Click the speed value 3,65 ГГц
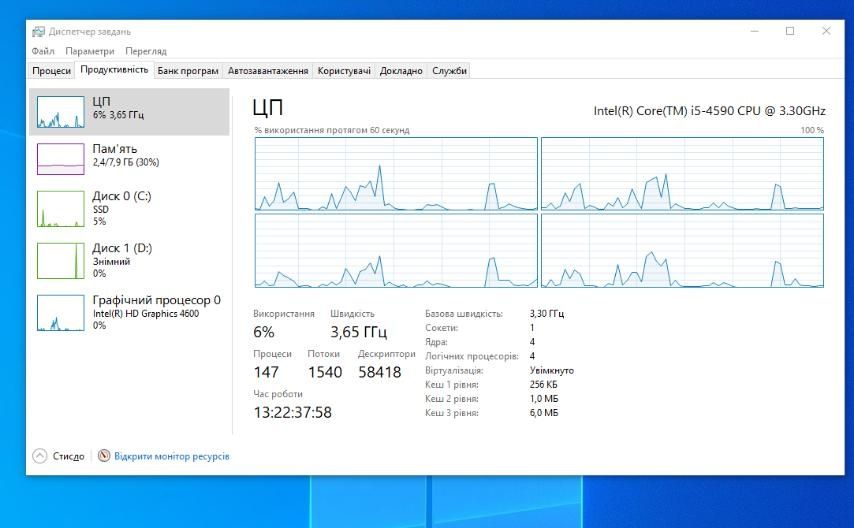Viewport: 854px width, 528px height. coord(358,332)
